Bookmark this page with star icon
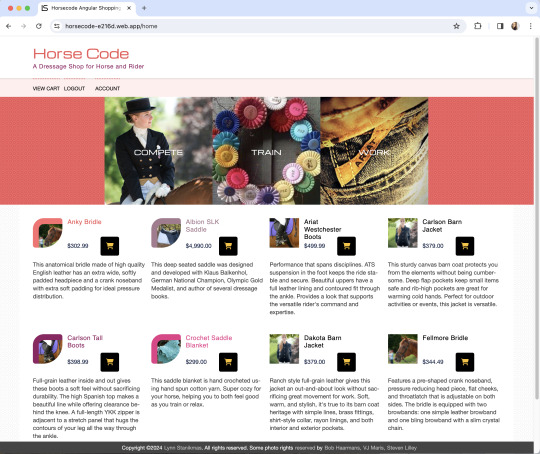The image size is (540, 454). pyautogui.click(x=456, y=26)
